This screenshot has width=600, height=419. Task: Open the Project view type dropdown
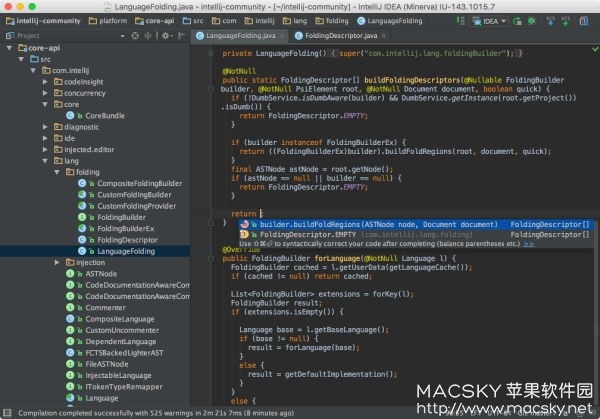click(122, 36)
